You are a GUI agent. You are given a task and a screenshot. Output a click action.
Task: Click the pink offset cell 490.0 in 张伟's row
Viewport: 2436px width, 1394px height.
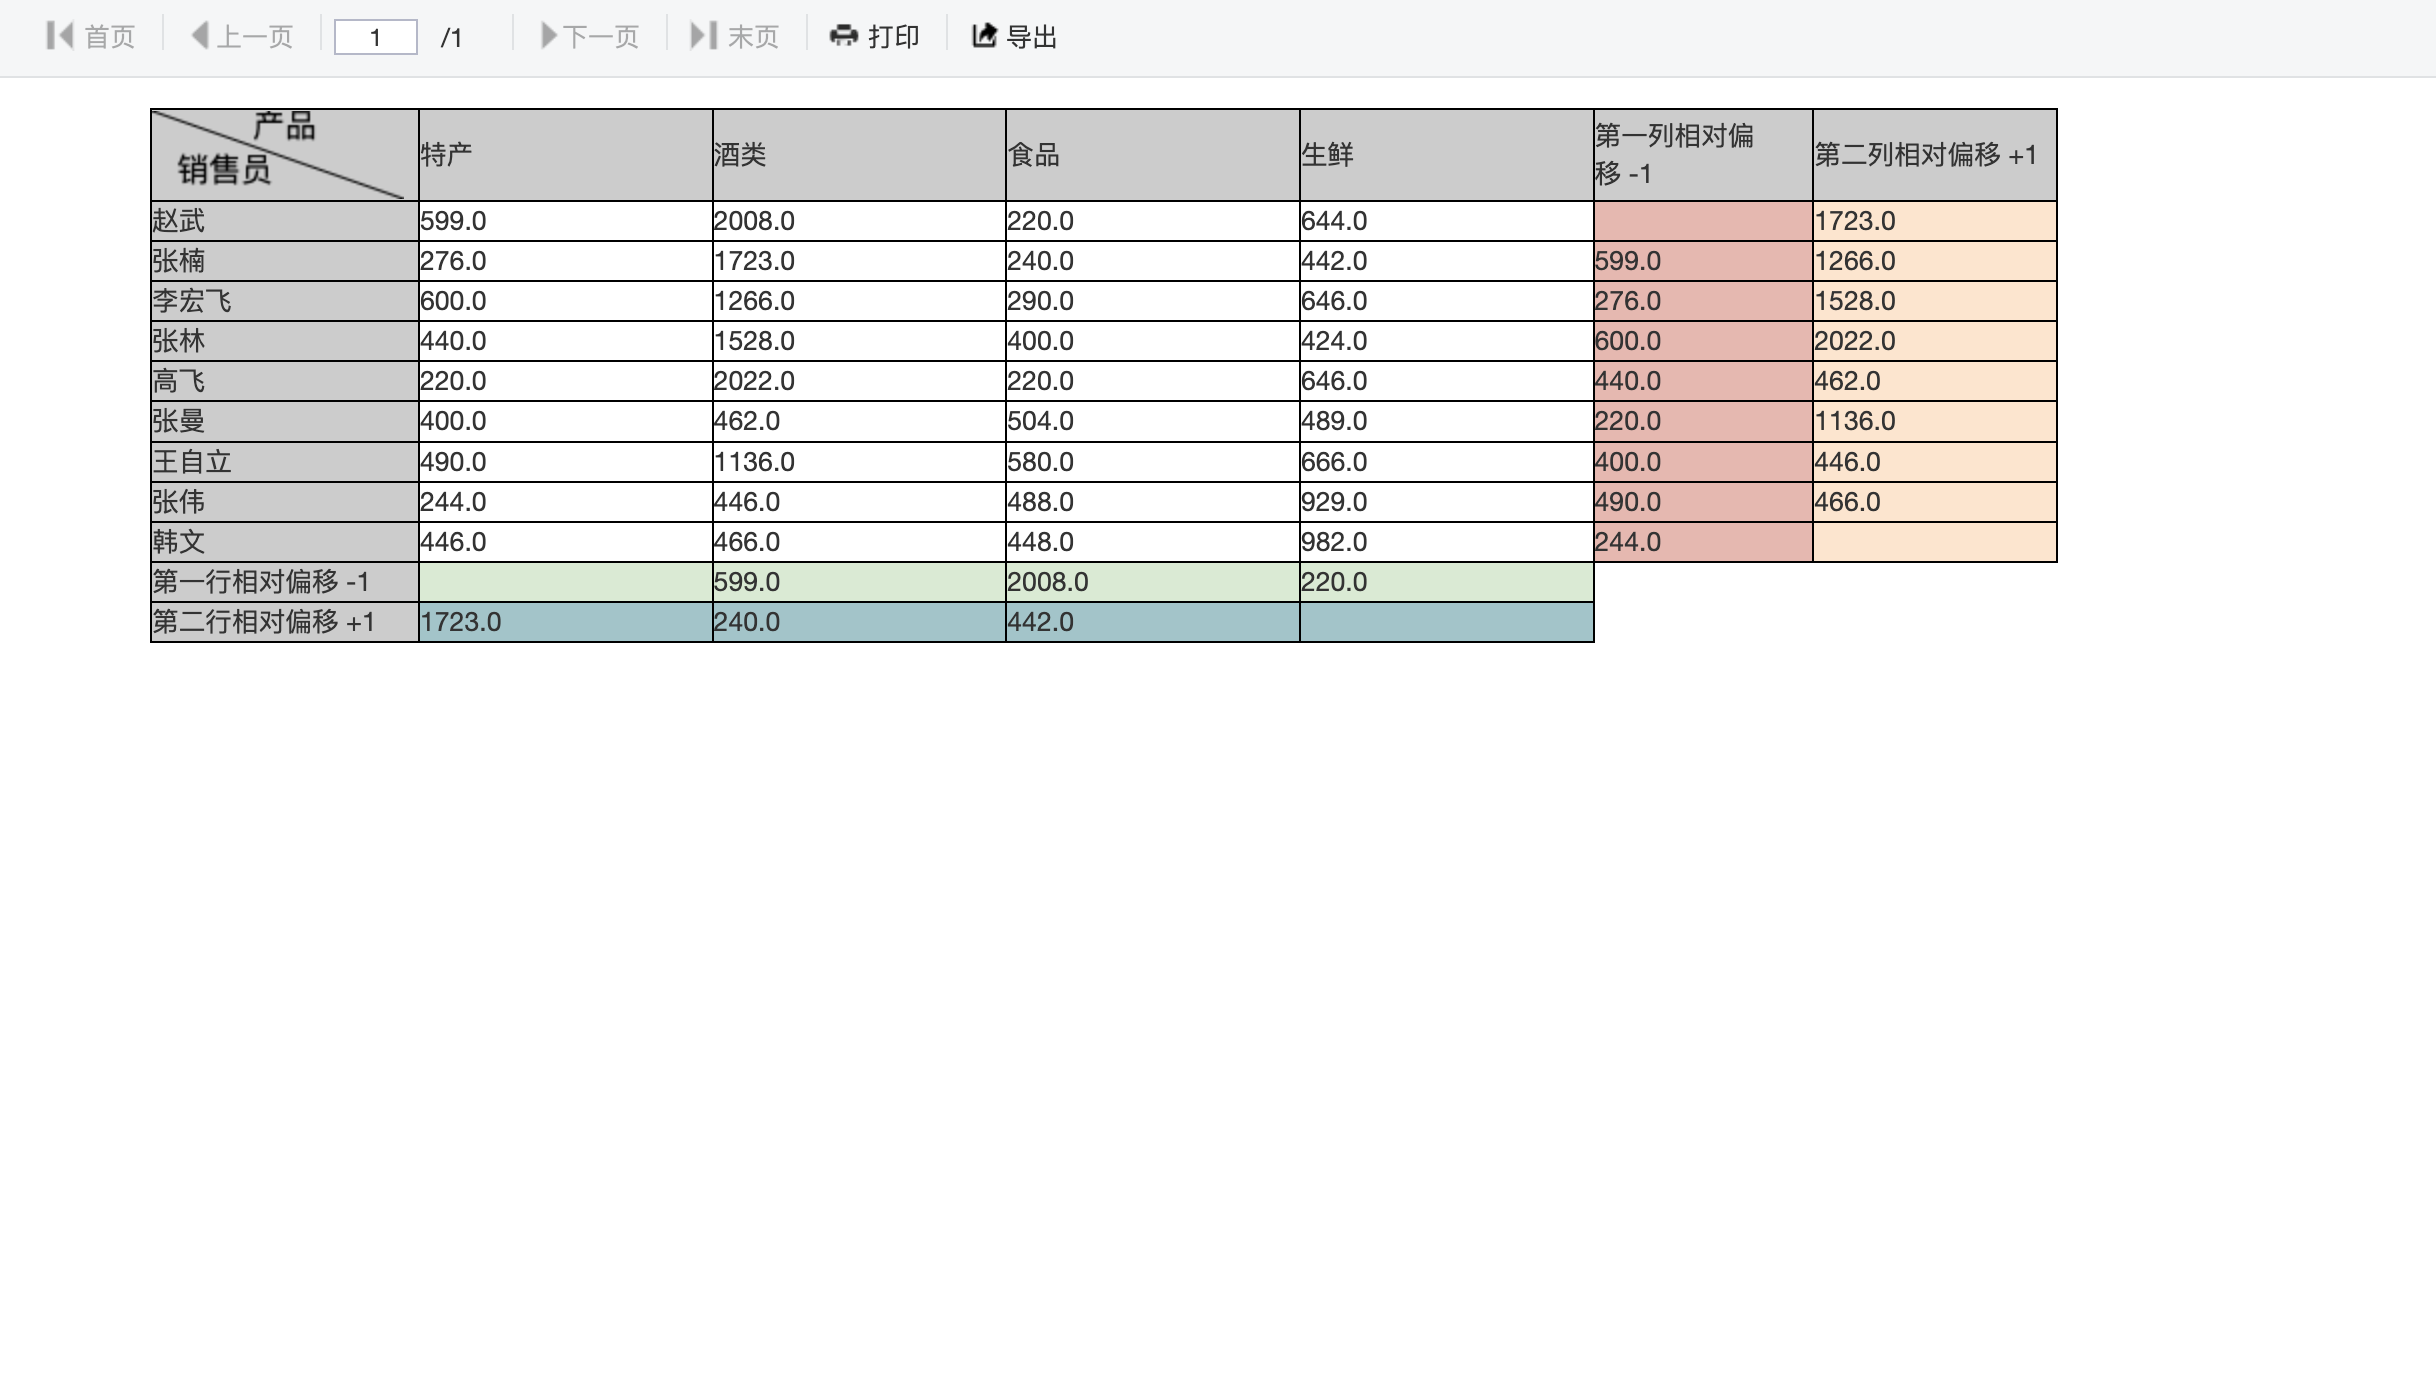click(1703, 502)
